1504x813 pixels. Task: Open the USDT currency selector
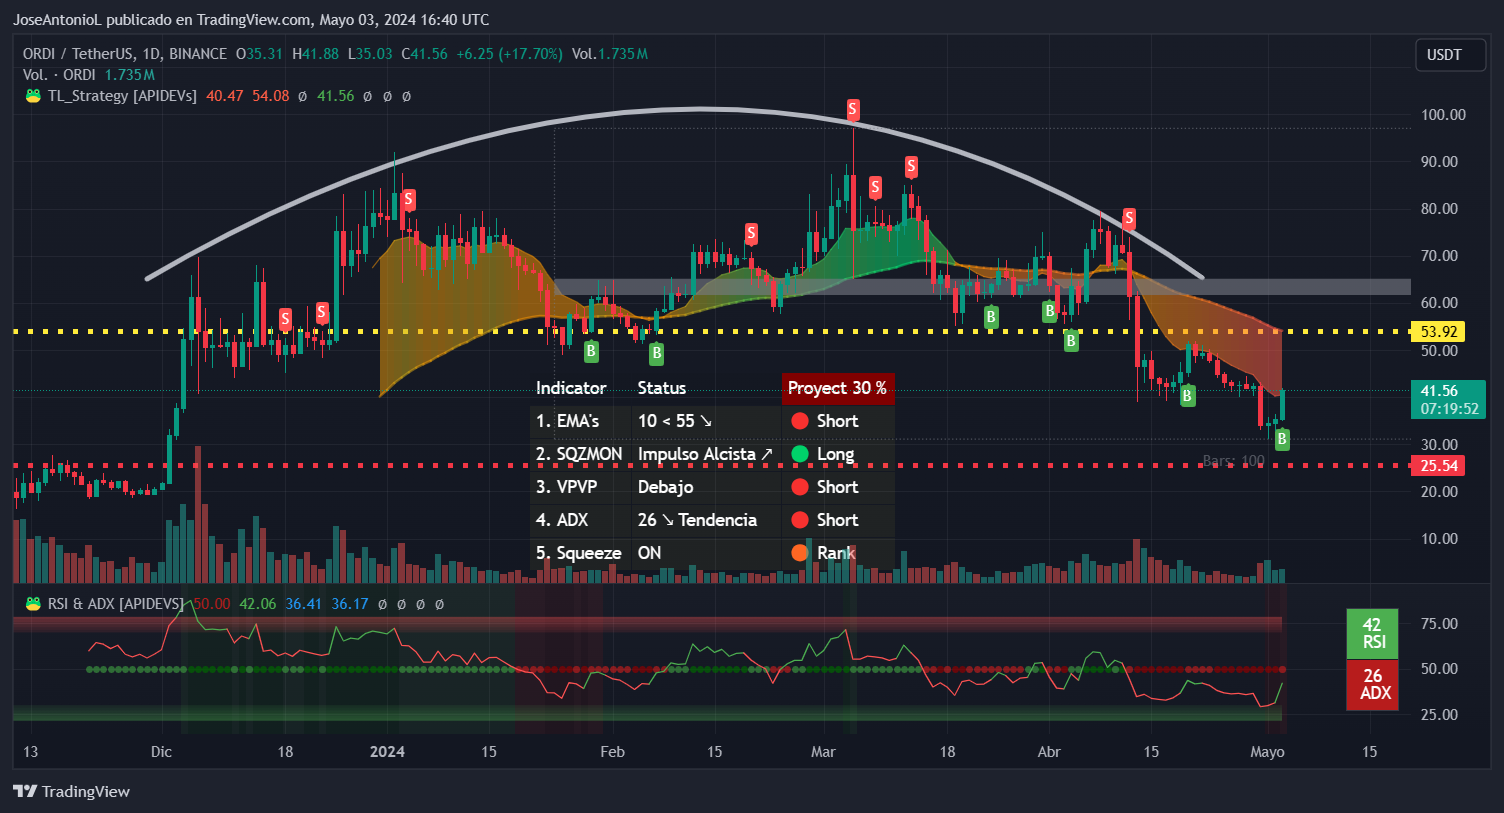[1442, 55]
